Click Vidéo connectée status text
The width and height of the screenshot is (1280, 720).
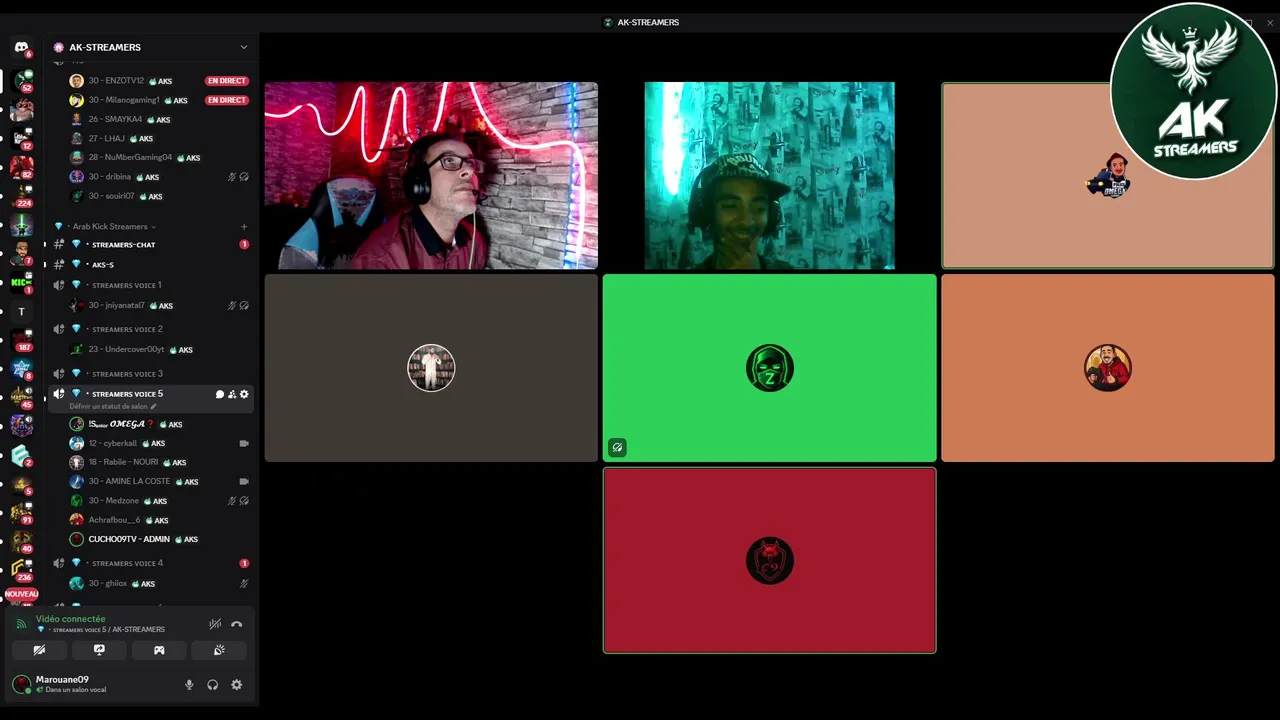point(70,619)
